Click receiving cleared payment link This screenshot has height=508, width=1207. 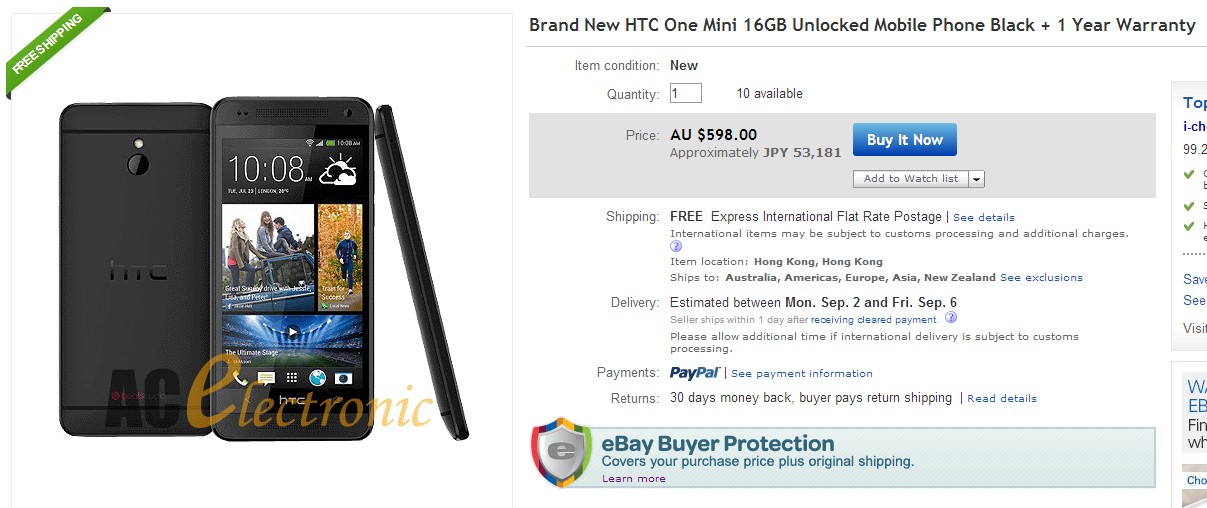click(873, 320)
